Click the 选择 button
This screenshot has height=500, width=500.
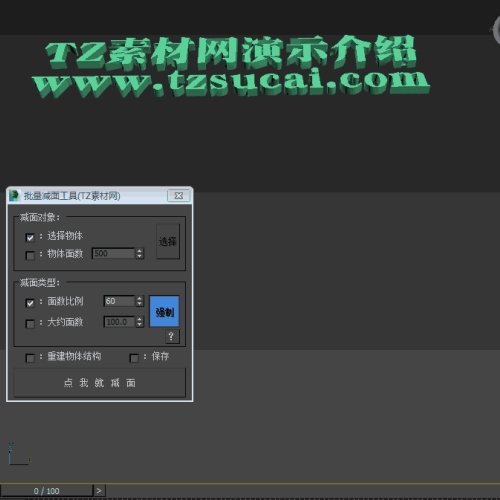click(x=168, y=241)
